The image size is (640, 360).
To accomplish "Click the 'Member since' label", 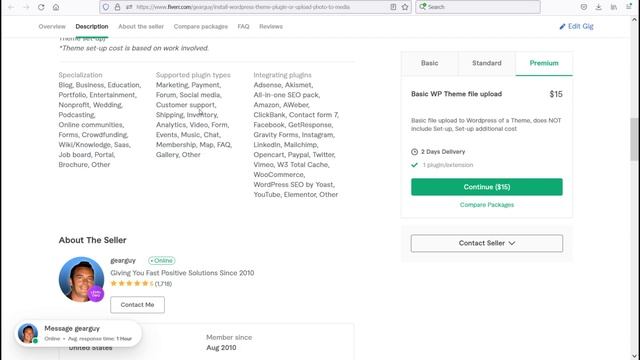I will tap(229, 338).
